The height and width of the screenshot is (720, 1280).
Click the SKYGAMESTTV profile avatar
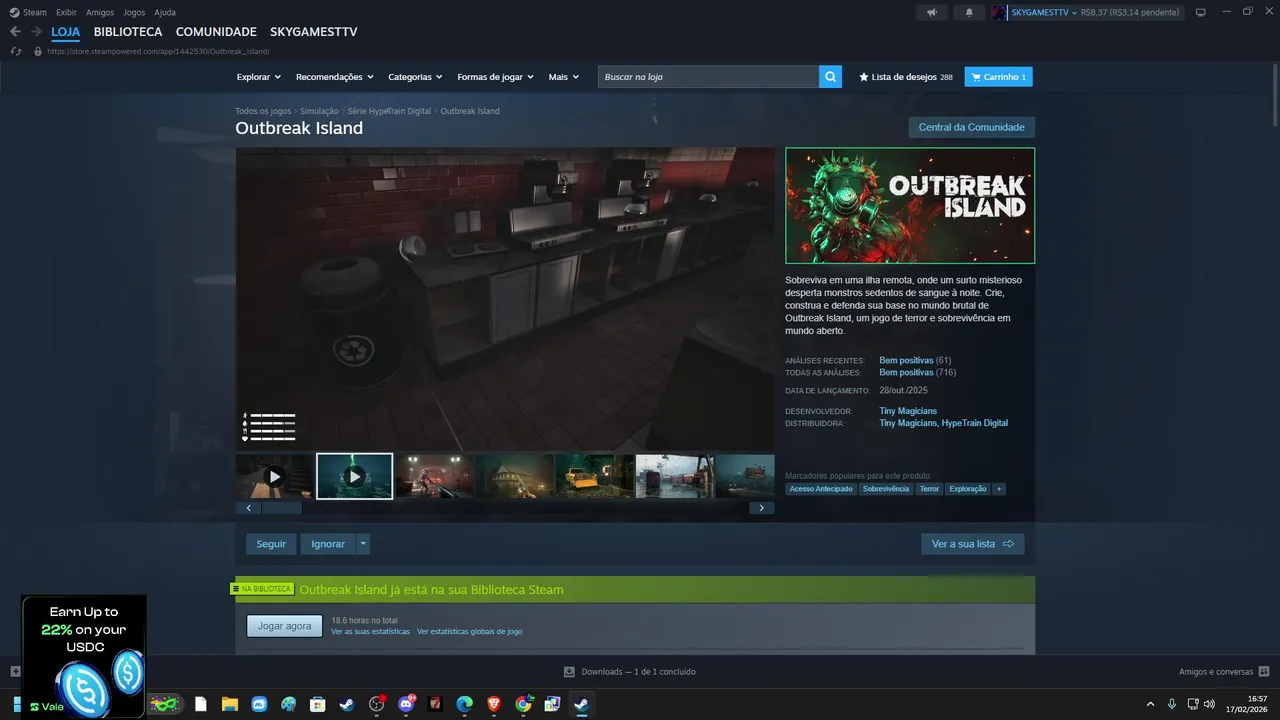(x=999, y=12)
